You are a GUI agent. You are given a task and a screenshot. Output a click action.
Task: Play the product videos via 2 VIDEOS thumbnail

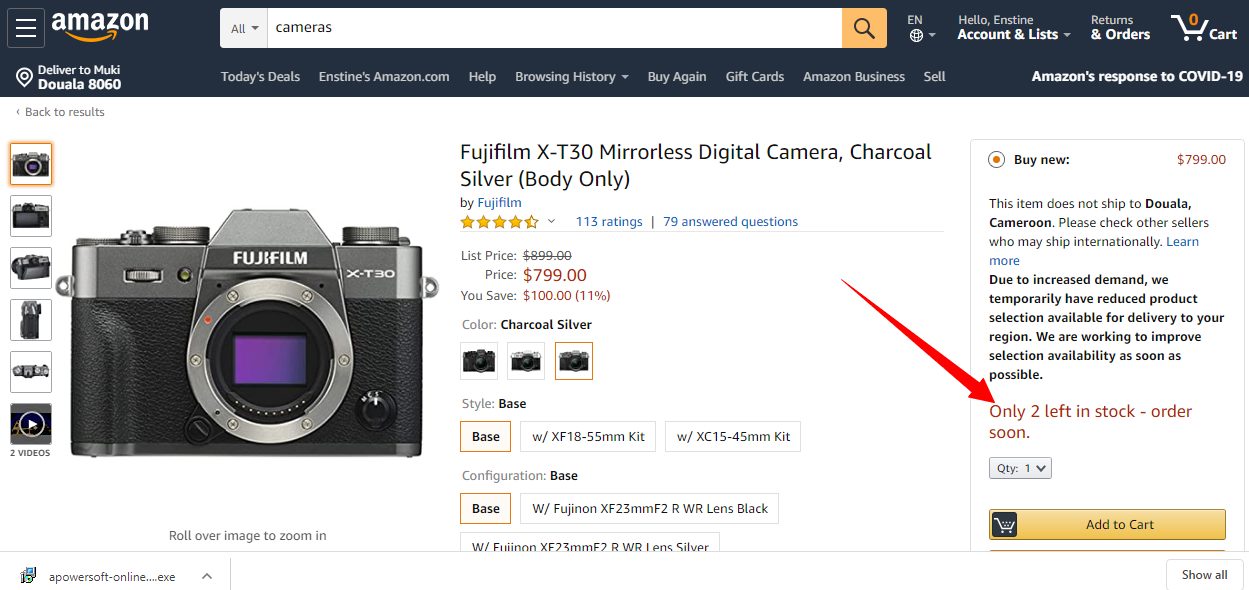click(30, 424)
